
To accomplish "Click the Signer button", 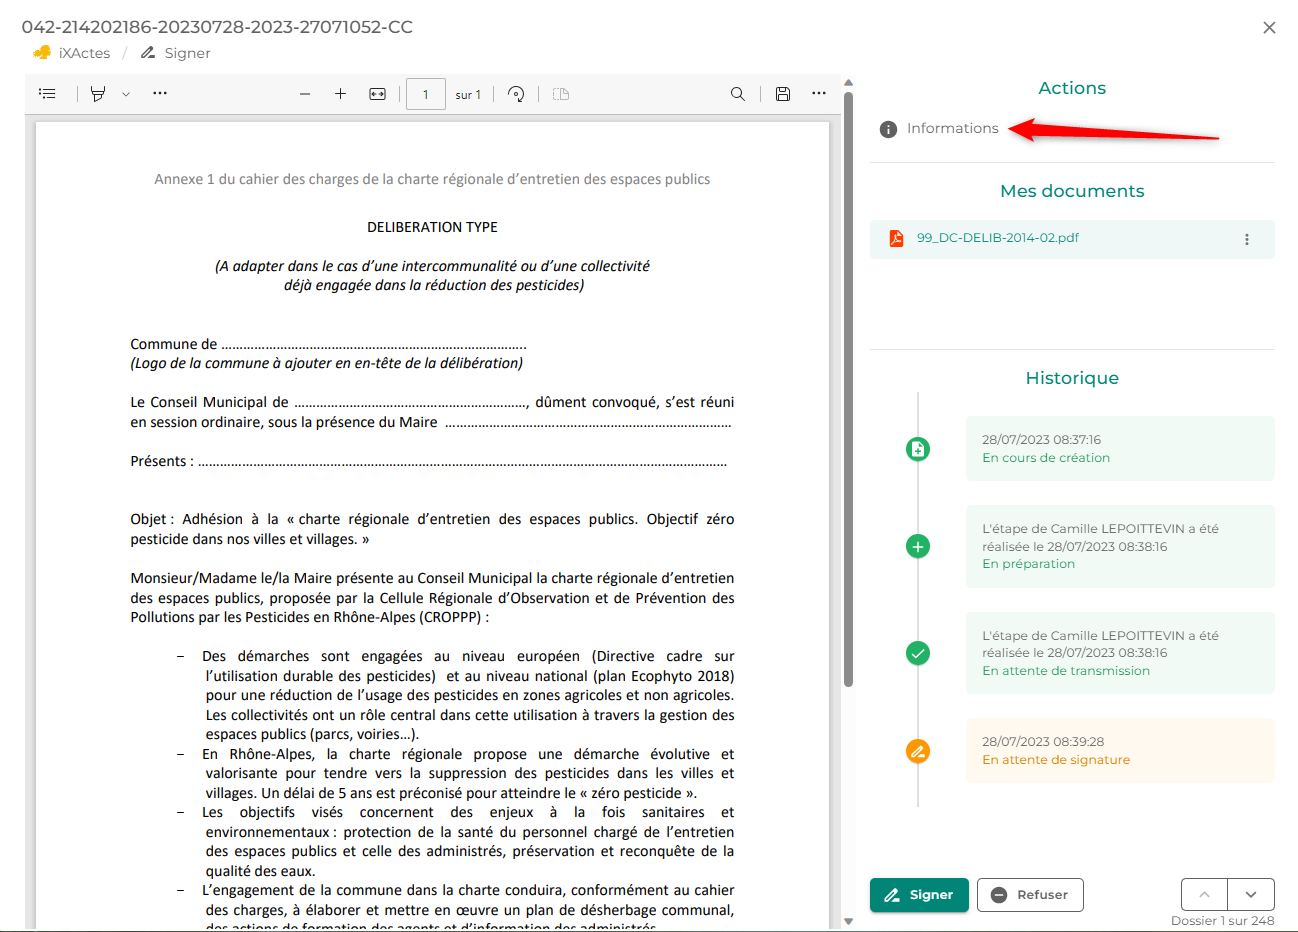I will coord(919,895).
